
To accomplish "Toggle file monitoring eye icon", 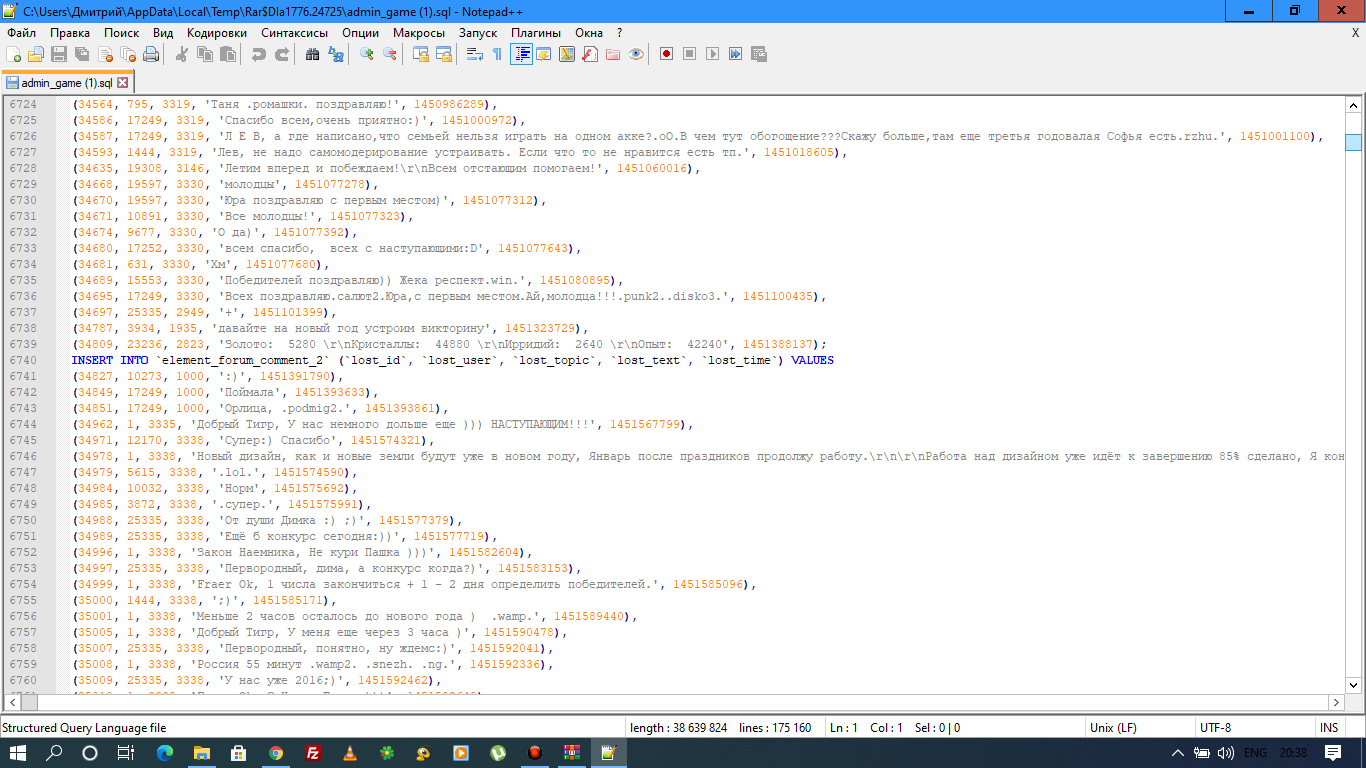I will click(x=636, y=54).
